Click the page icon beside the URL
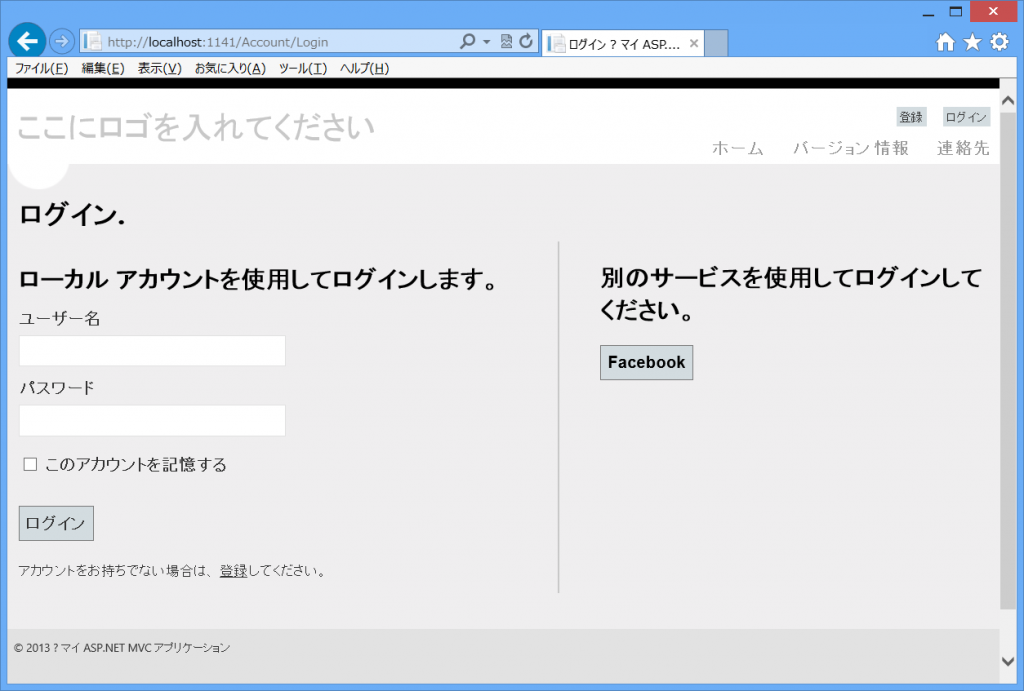Screen dimensions: 1024x691 [90, 42]
